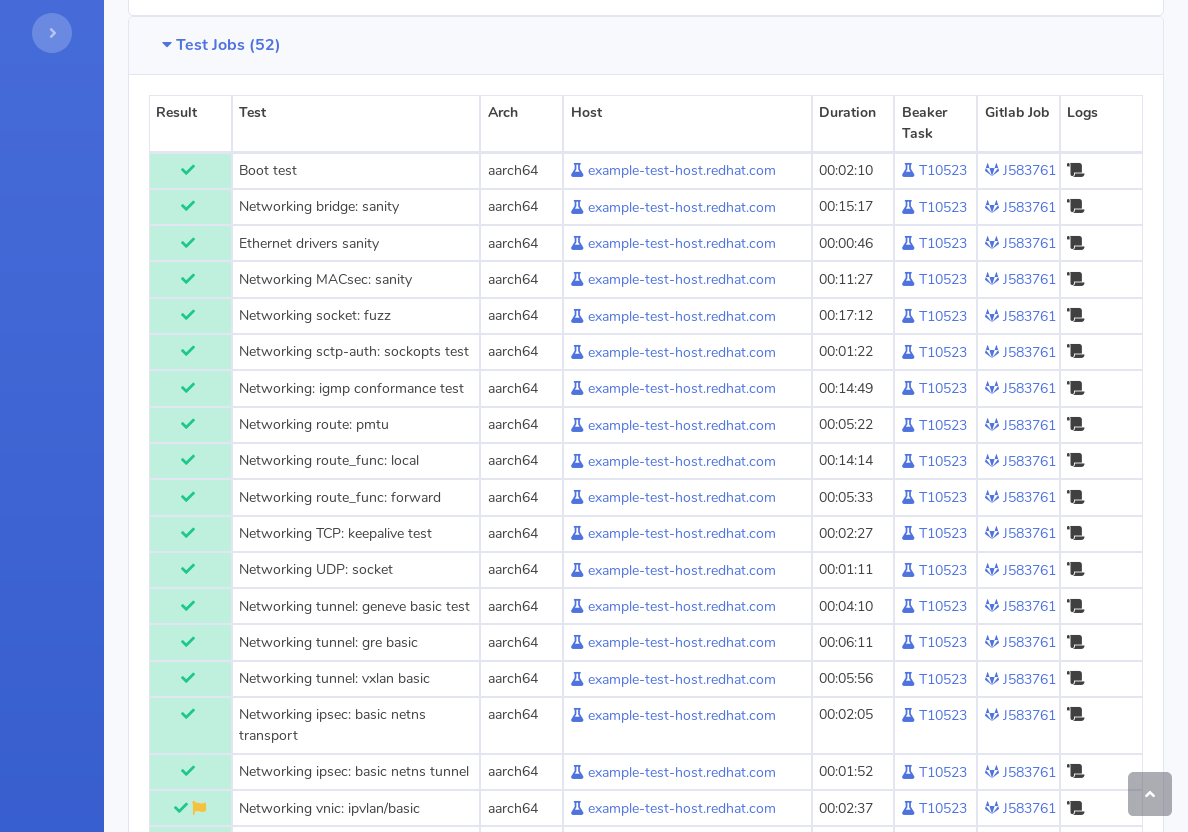This screenshot has height=832, width=1188.
Task: Open Gitlab job J583761 for socket: fuzz
Action: coord(1029,315)
